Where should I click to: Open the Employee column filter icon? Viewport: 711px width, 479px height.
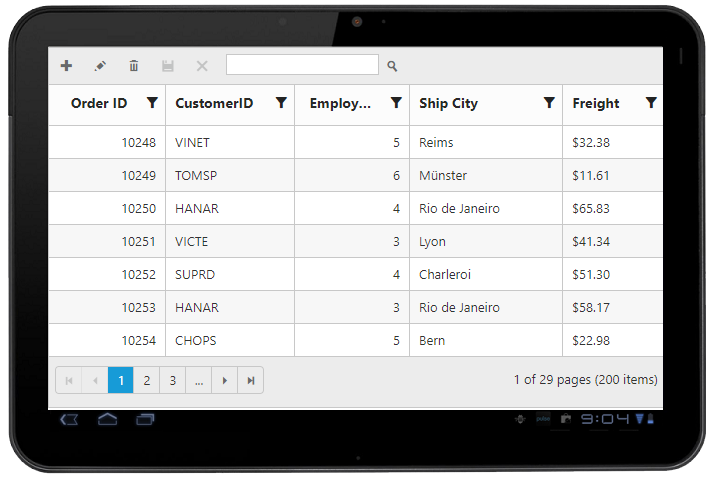coord(396,103)
